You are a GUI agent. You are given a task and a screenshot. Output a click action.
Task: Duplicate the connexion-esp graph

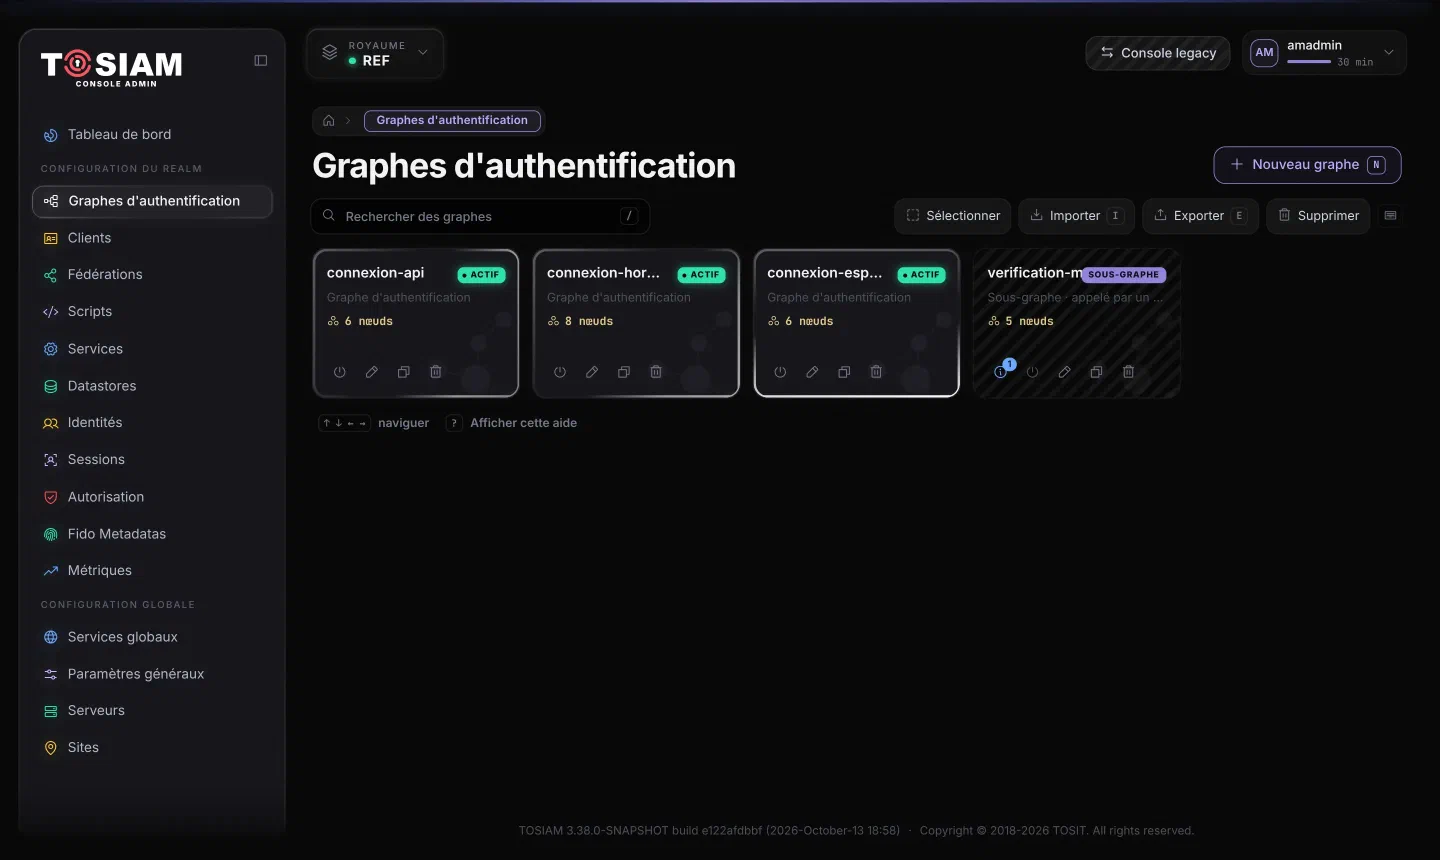[844, 372]
